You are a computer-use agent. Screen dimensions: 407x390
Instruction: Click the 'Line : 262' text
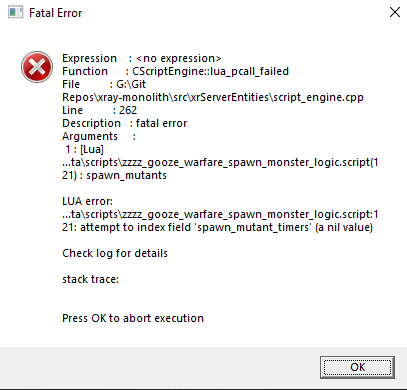(x=99, y=110)
